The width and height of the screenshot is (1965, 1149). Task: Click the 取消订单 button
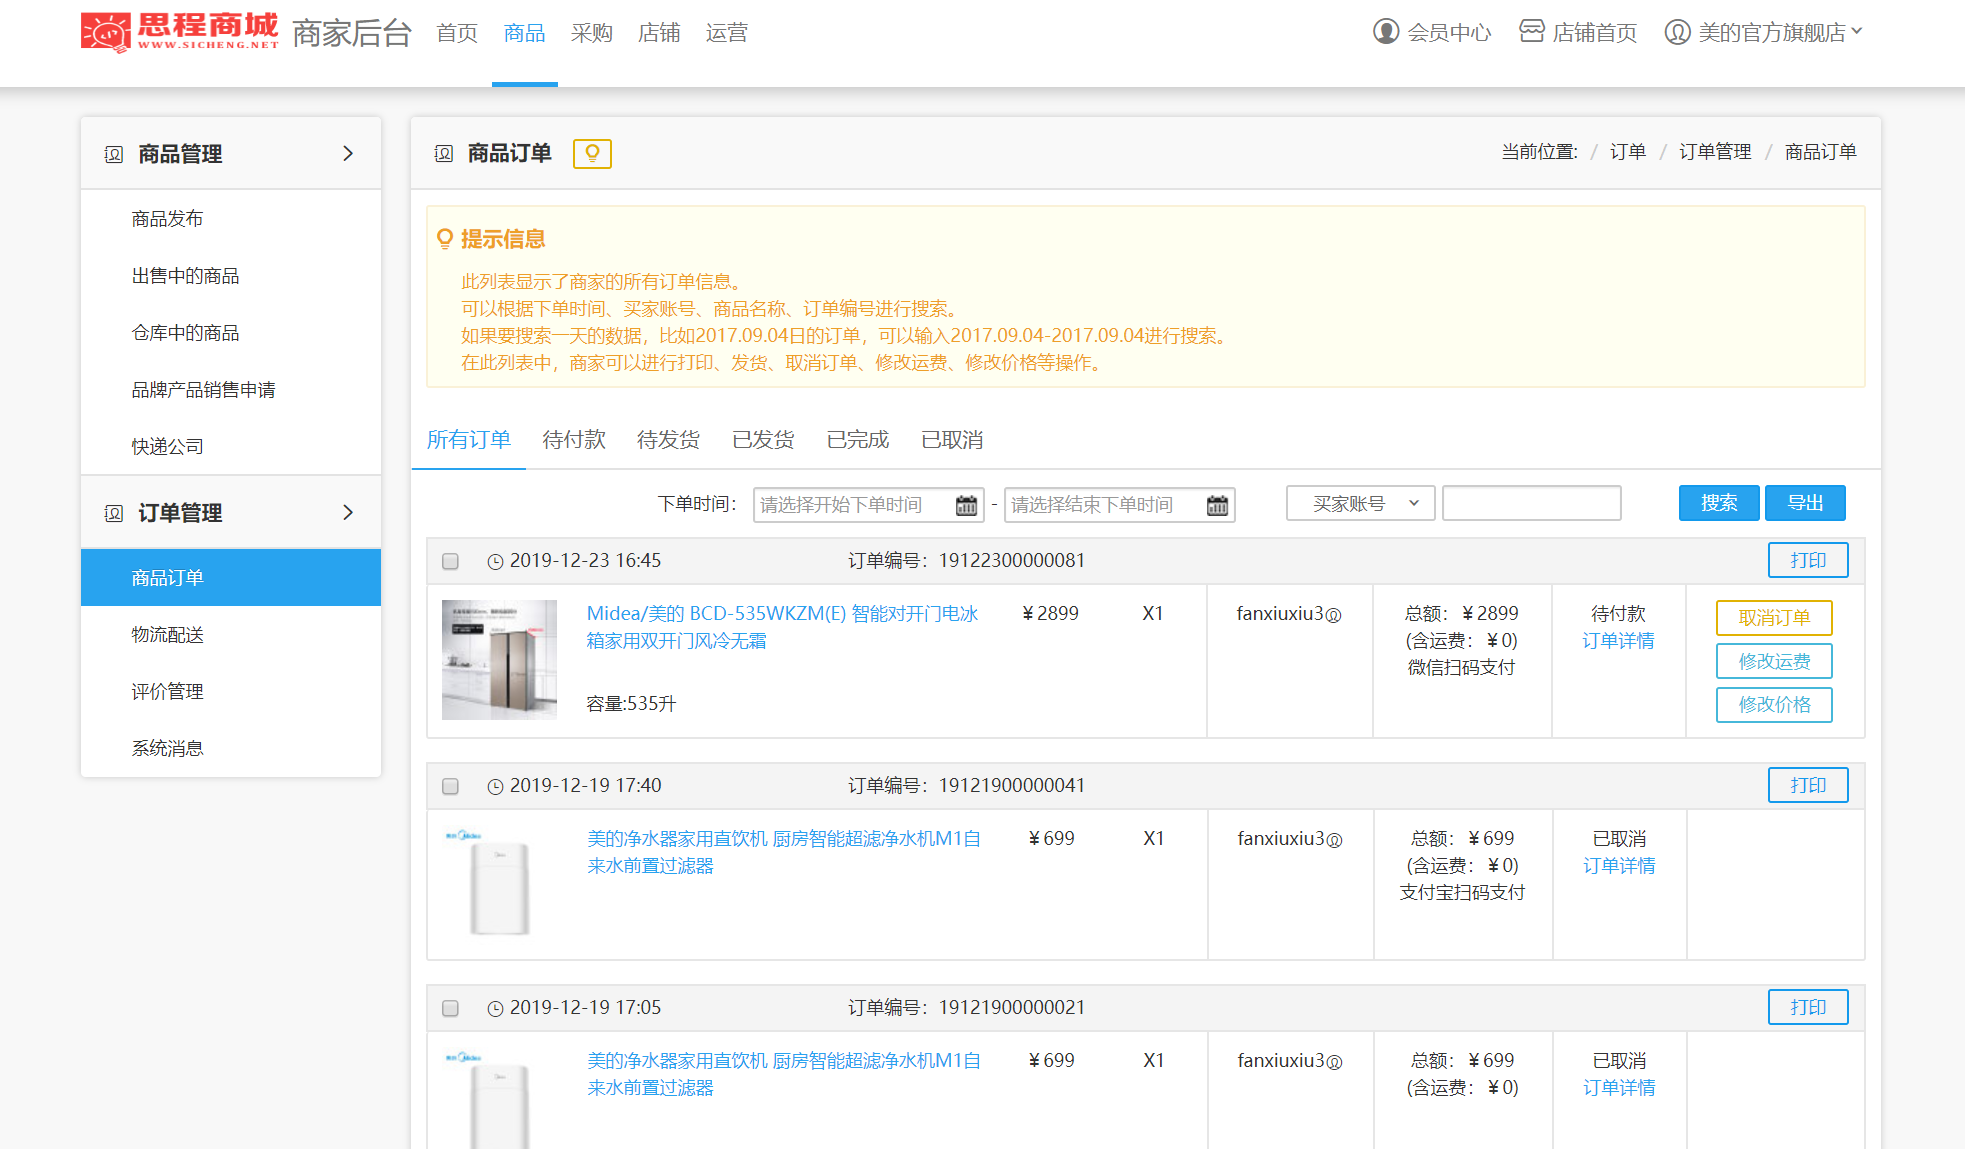point(1774,618)
